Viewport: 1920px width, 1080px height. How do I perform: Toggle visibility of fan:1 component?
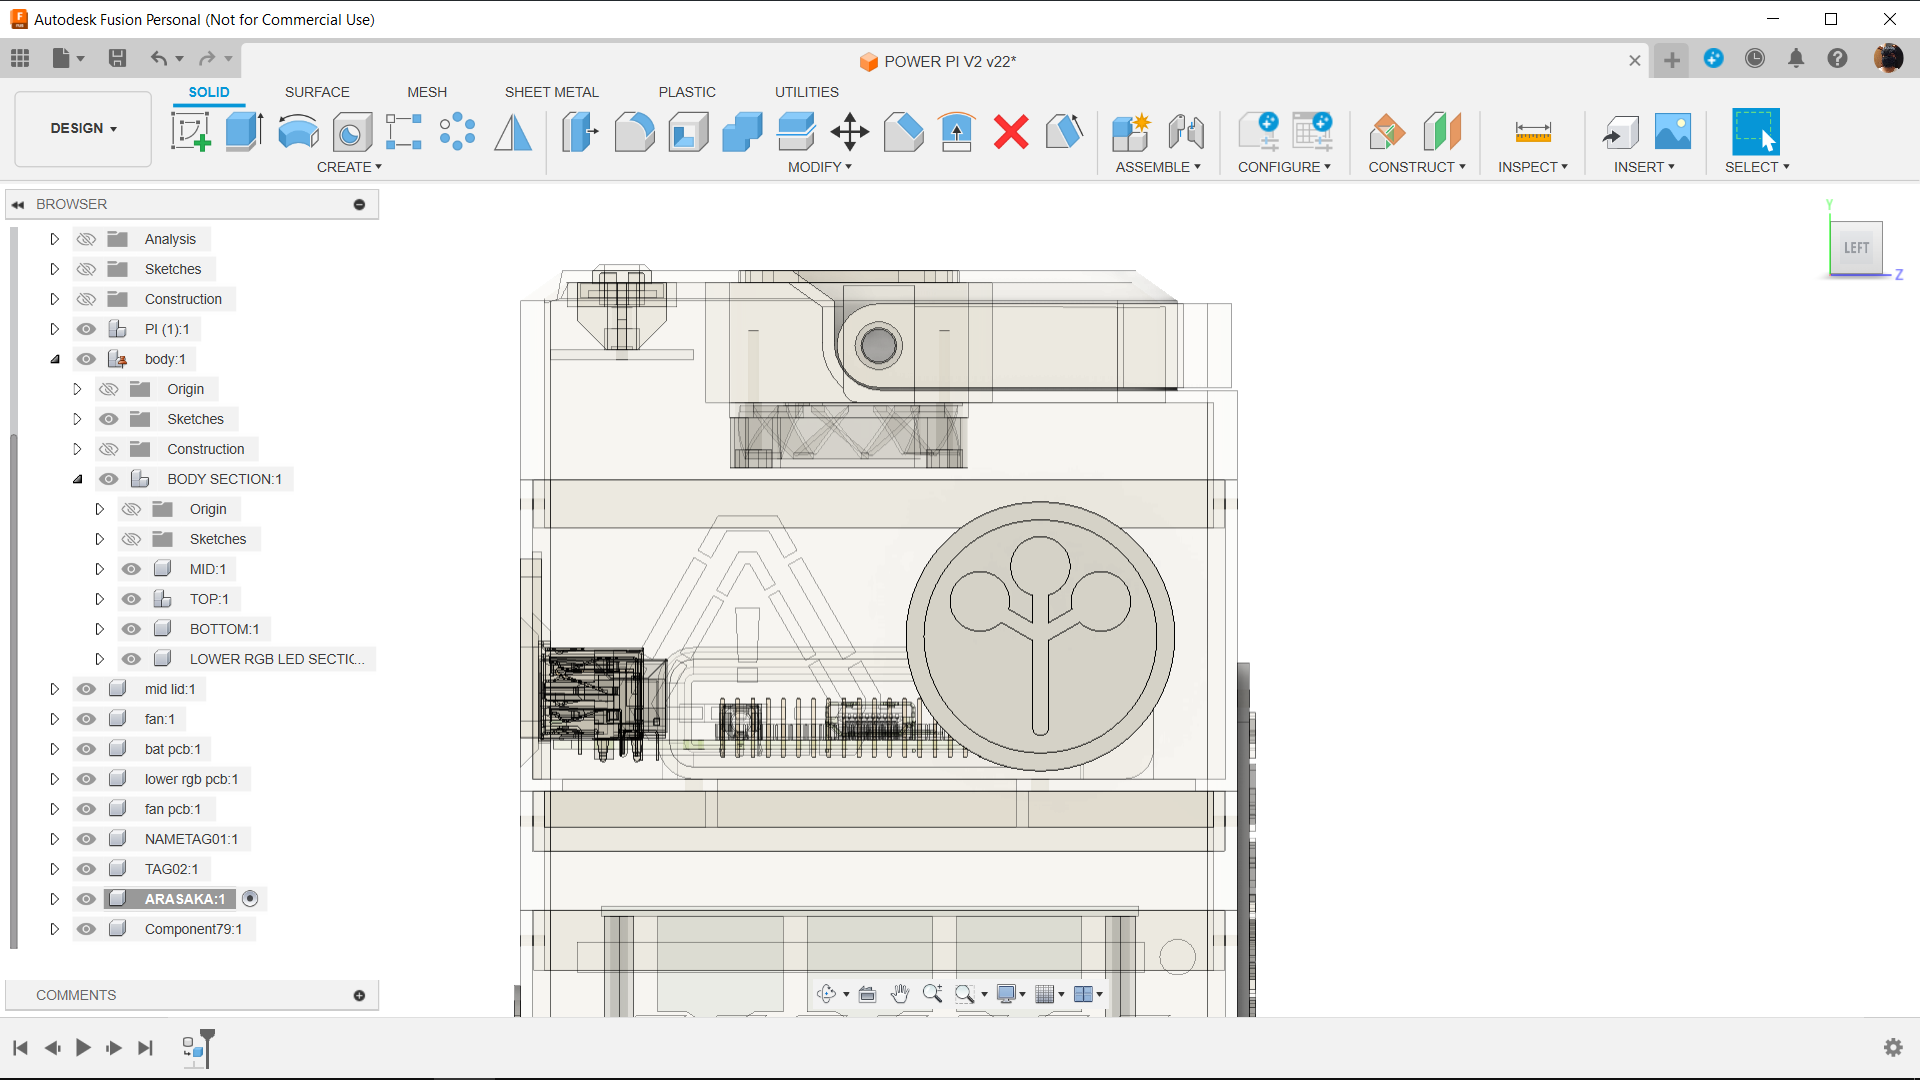(x=86, y=719)
